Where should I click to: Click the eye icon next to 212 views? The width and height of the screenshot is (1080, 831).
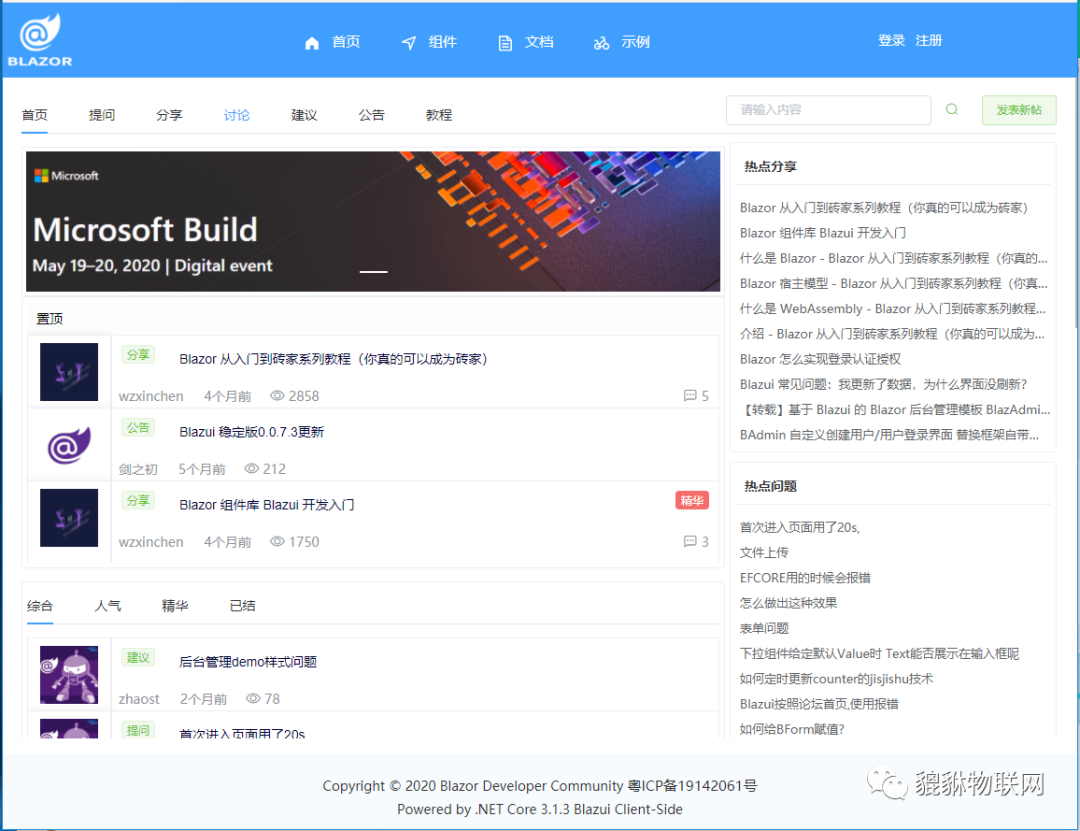[251, 469]
